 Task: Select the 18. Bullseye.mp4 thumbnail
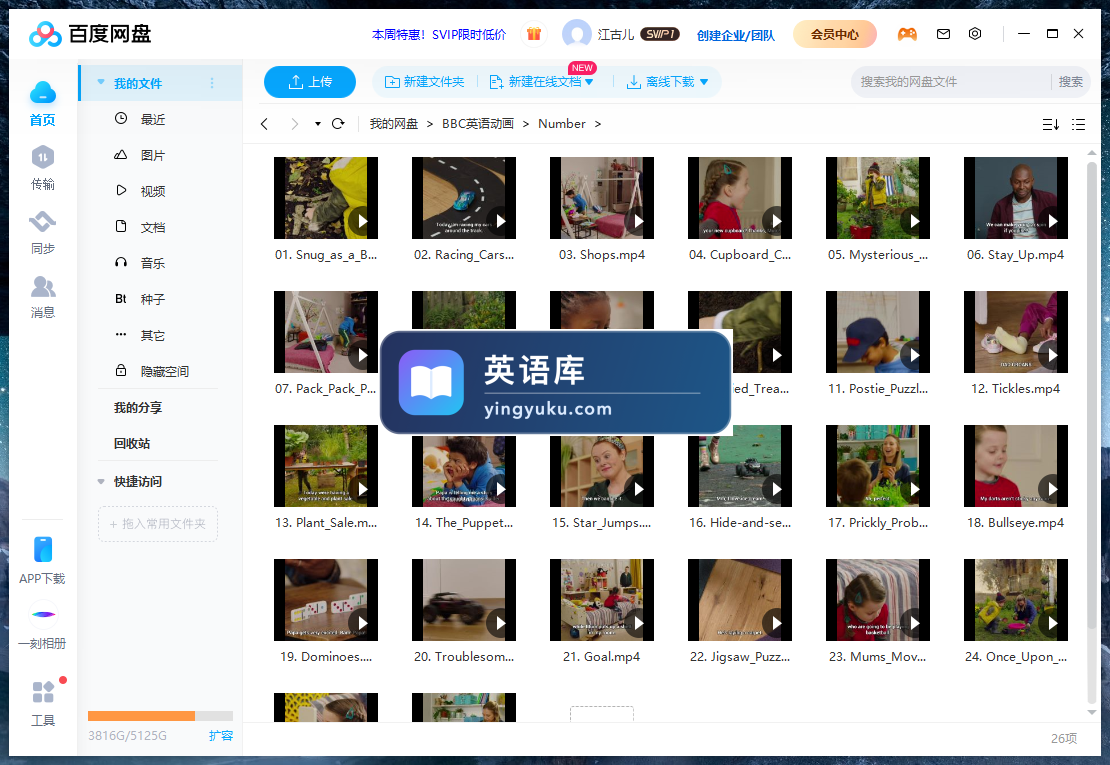[x=1015, y=466]
